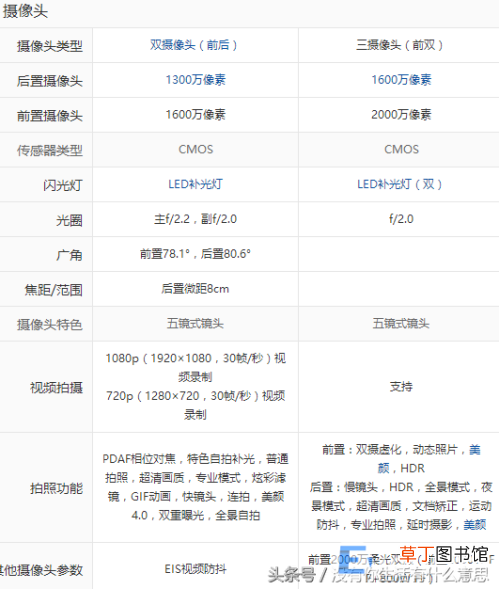Select the f/2.0 cell in the second phone column
Image resolution: width=499 pixels, height=589 pixels.
coord(401,219)
